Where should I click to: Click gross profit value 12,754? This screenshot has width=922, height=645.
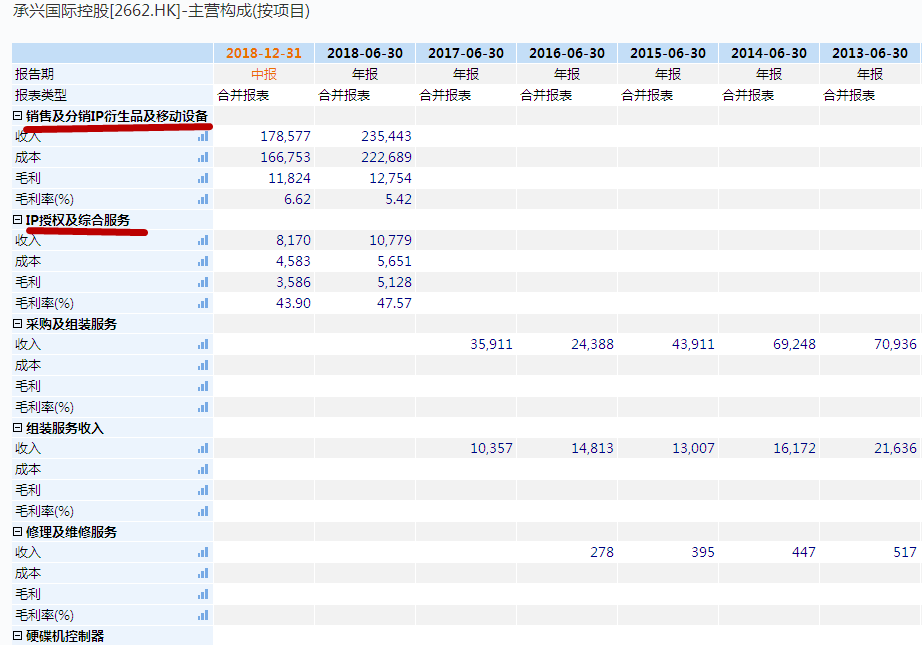click(x=390, y=178)
